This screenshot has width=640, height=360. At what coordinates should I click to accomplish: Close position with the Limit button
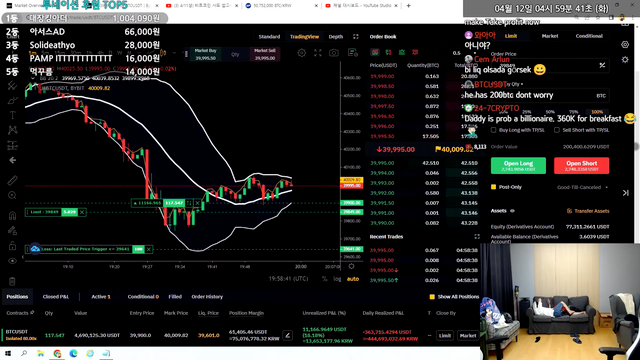pyautogui.click(x=445, y=336)
